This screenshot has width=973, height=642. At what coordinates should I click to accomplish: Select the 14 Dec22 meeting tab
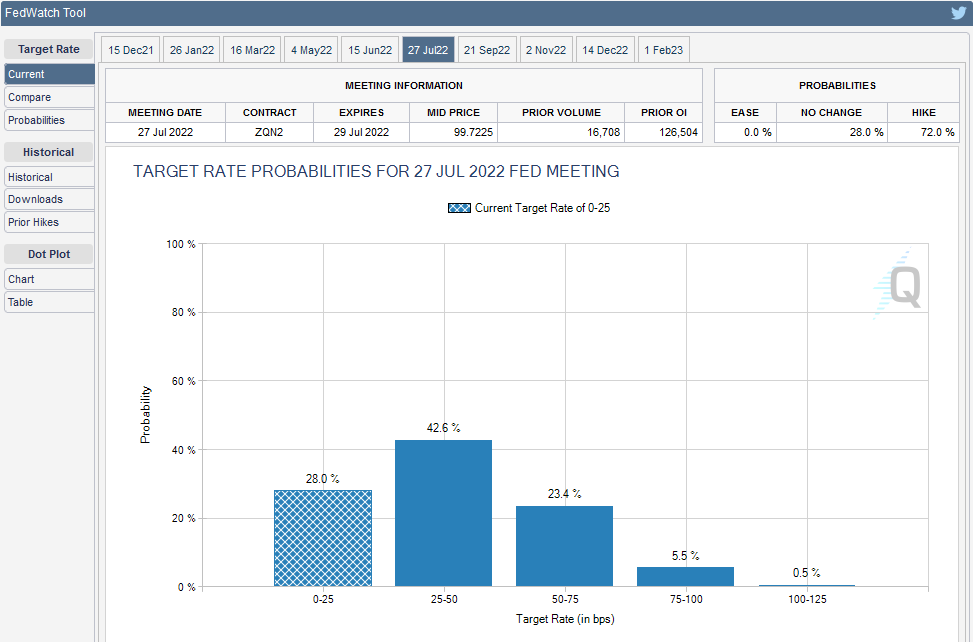pos(605,50)
